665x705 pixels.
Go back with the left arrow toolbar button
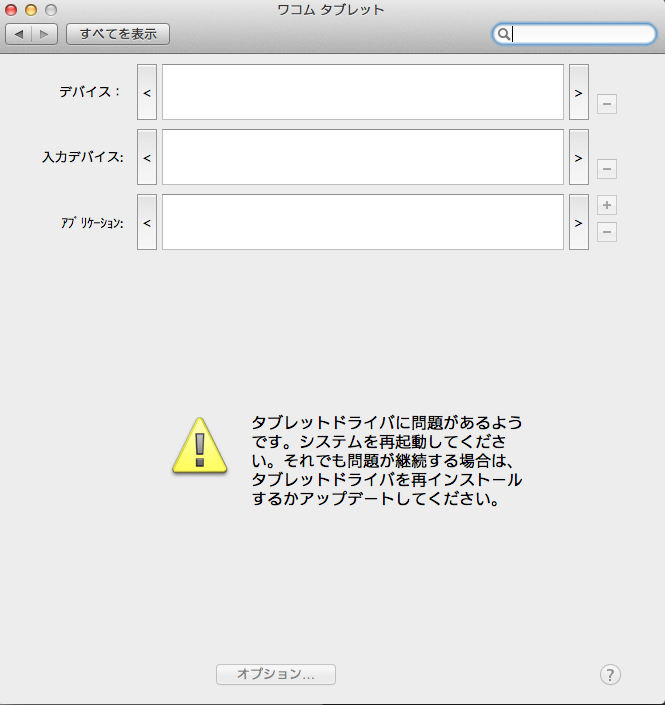click(18, 34)
